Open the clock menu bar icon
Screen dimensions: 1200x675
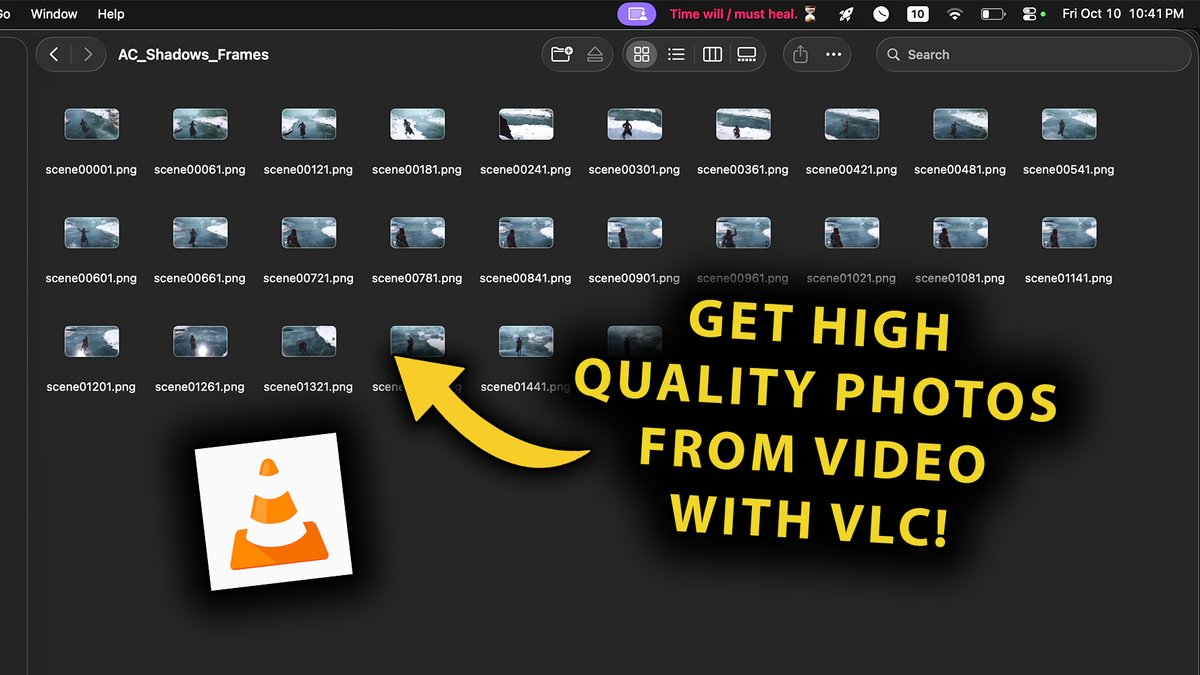pos(881,14)
